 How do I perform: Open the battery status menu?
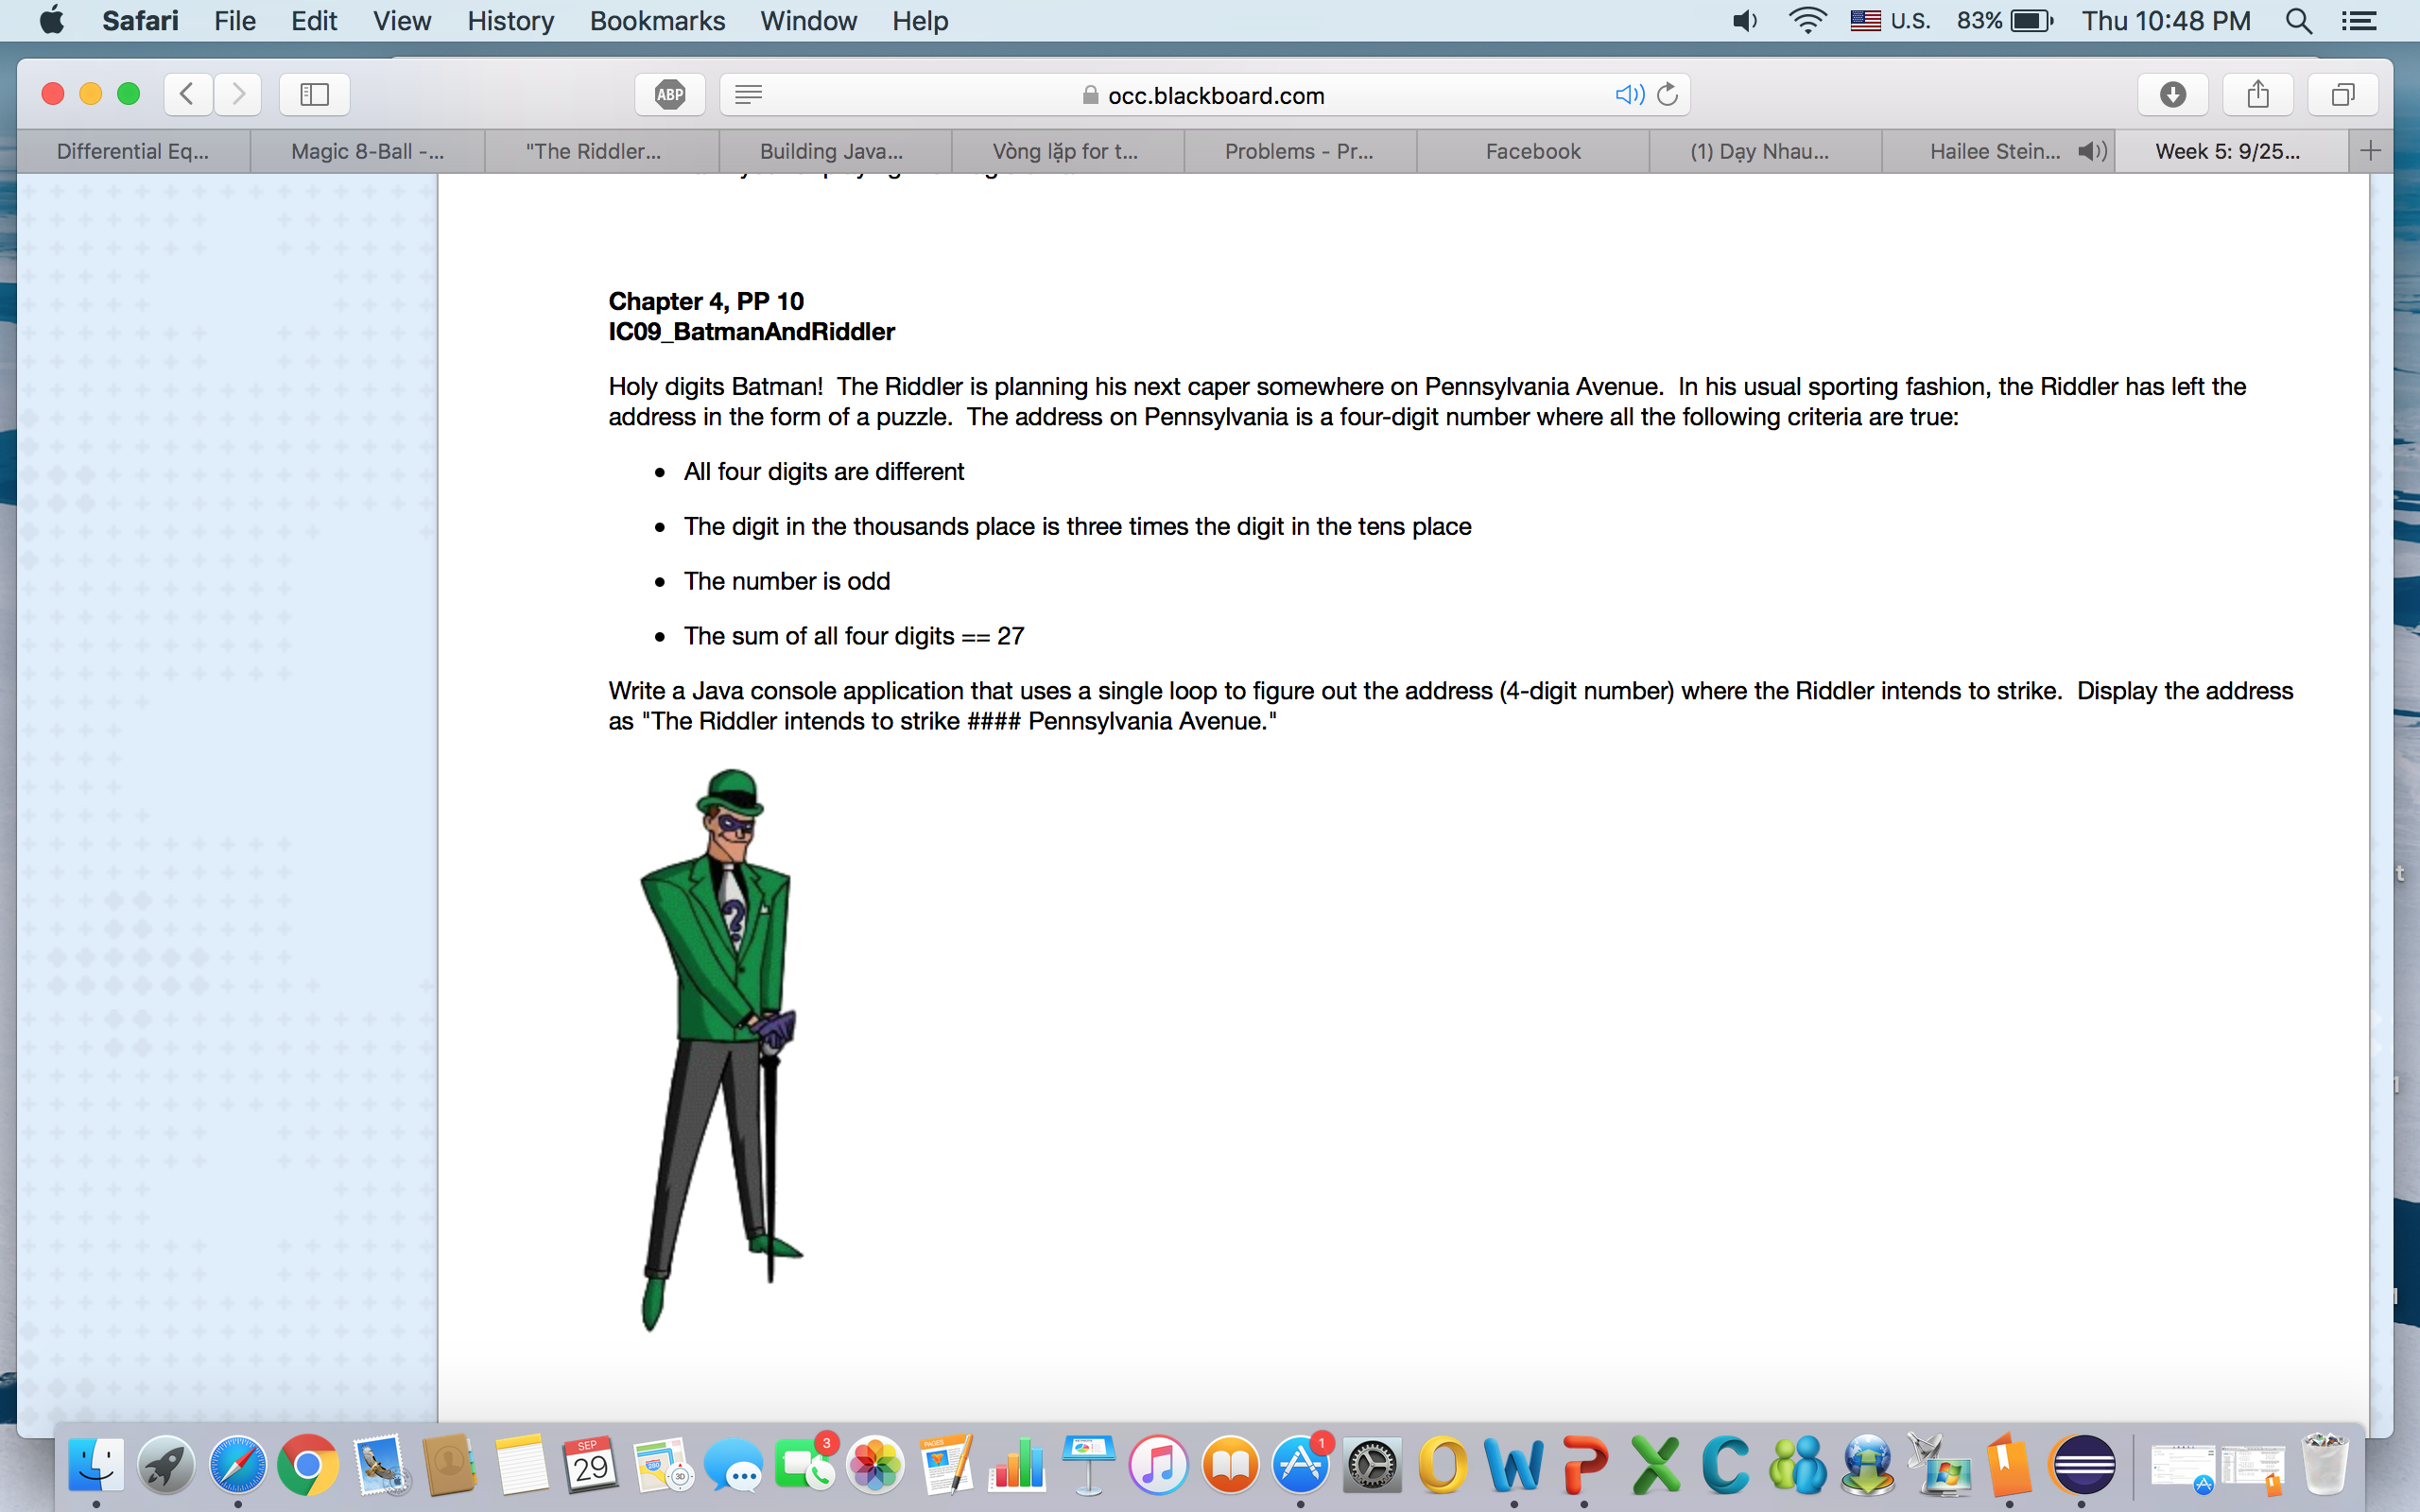coord(2005,20)
